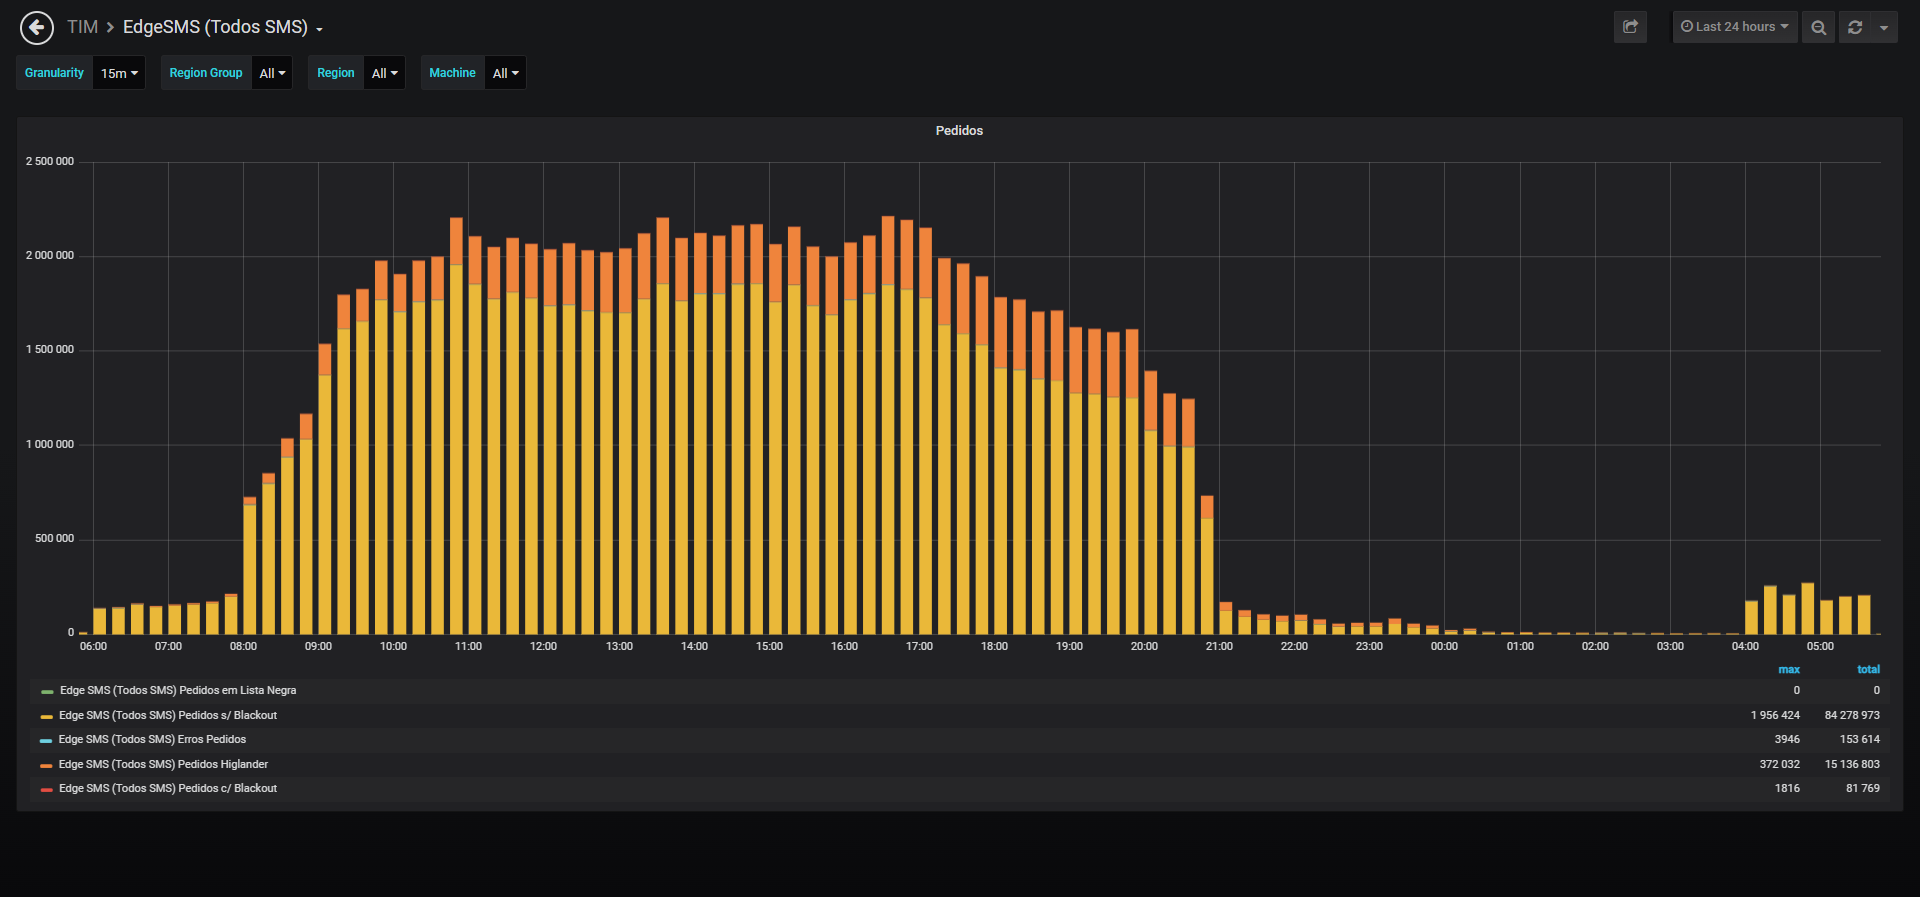The image size is (1920, 897).
Task: Open the refresh interval dropdown arrow
Action: pyautogui.click(x=1884, y=27)
